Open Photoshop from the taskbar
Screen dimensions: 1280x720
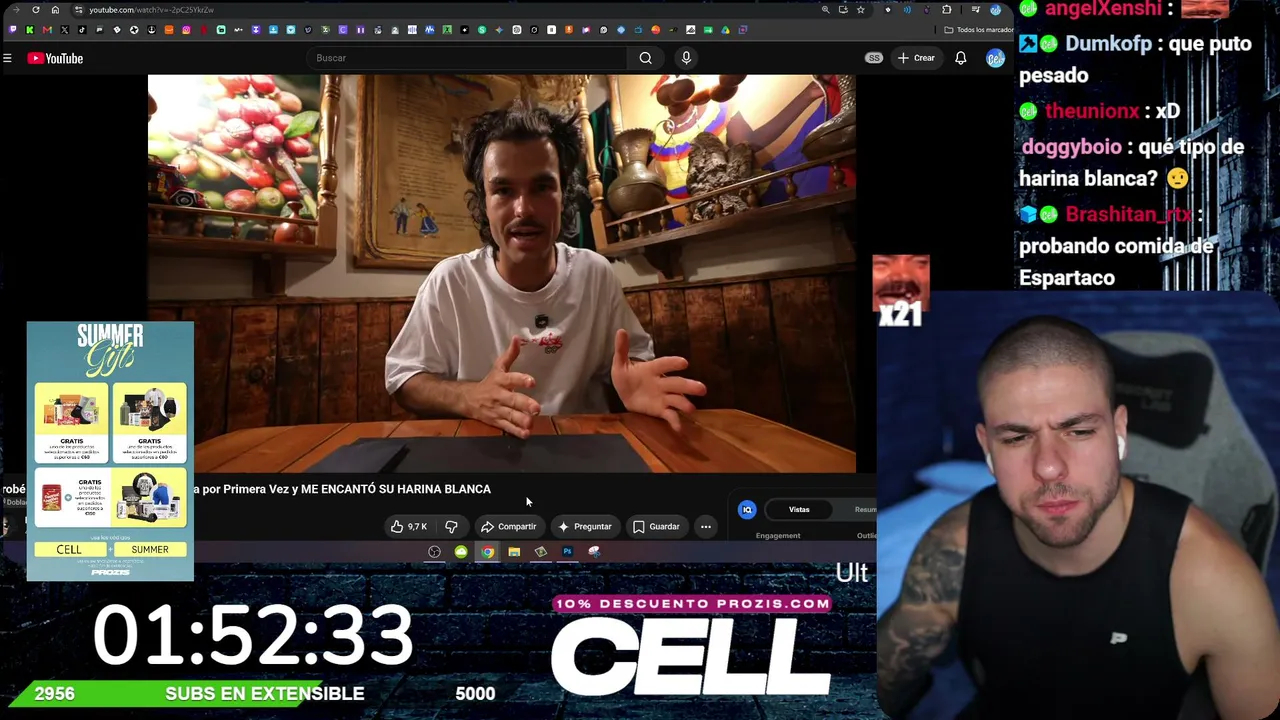[567, 552]
